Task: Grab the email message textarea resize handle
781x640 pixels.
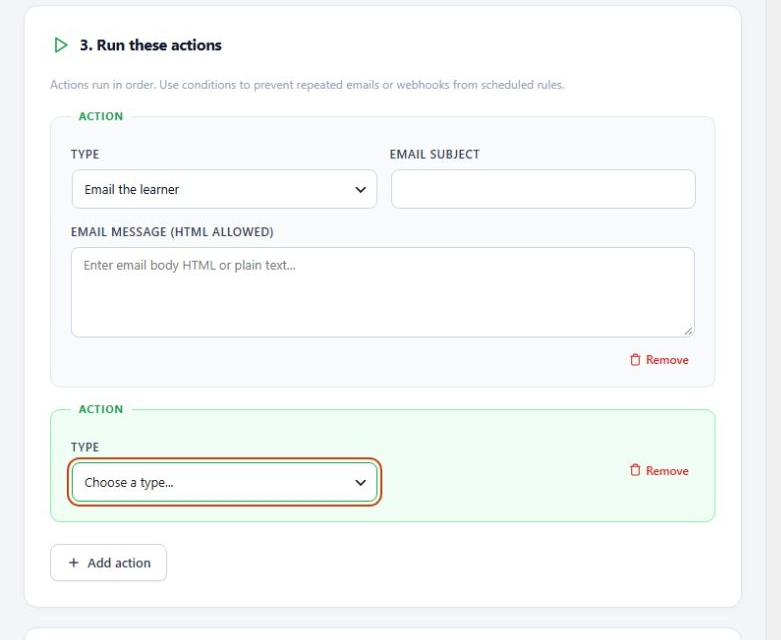Action: 688,331
